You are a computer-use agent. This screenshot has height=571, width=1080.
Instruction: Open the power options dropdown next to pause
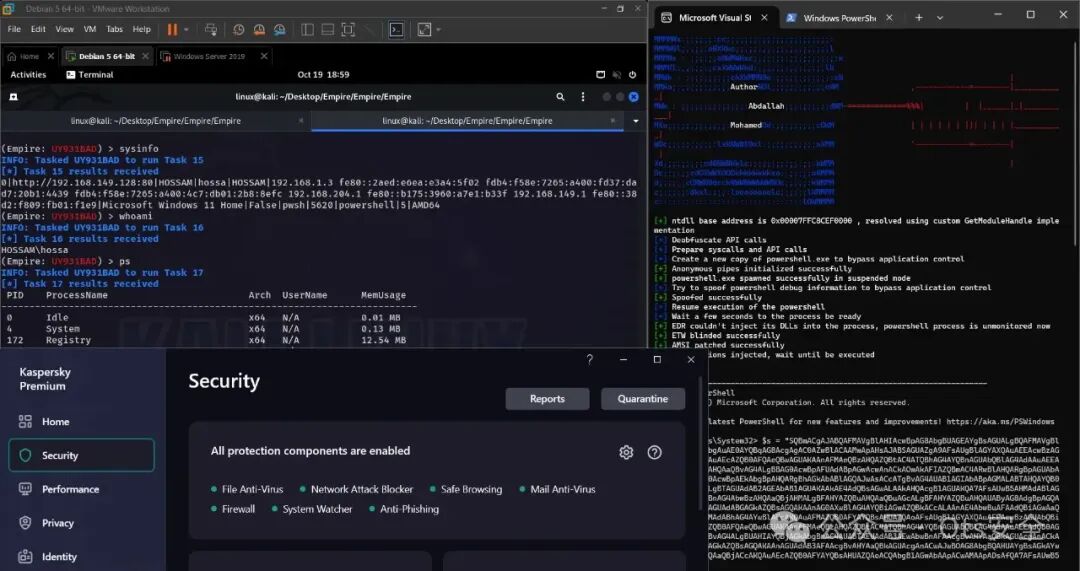tap(186, 30)
